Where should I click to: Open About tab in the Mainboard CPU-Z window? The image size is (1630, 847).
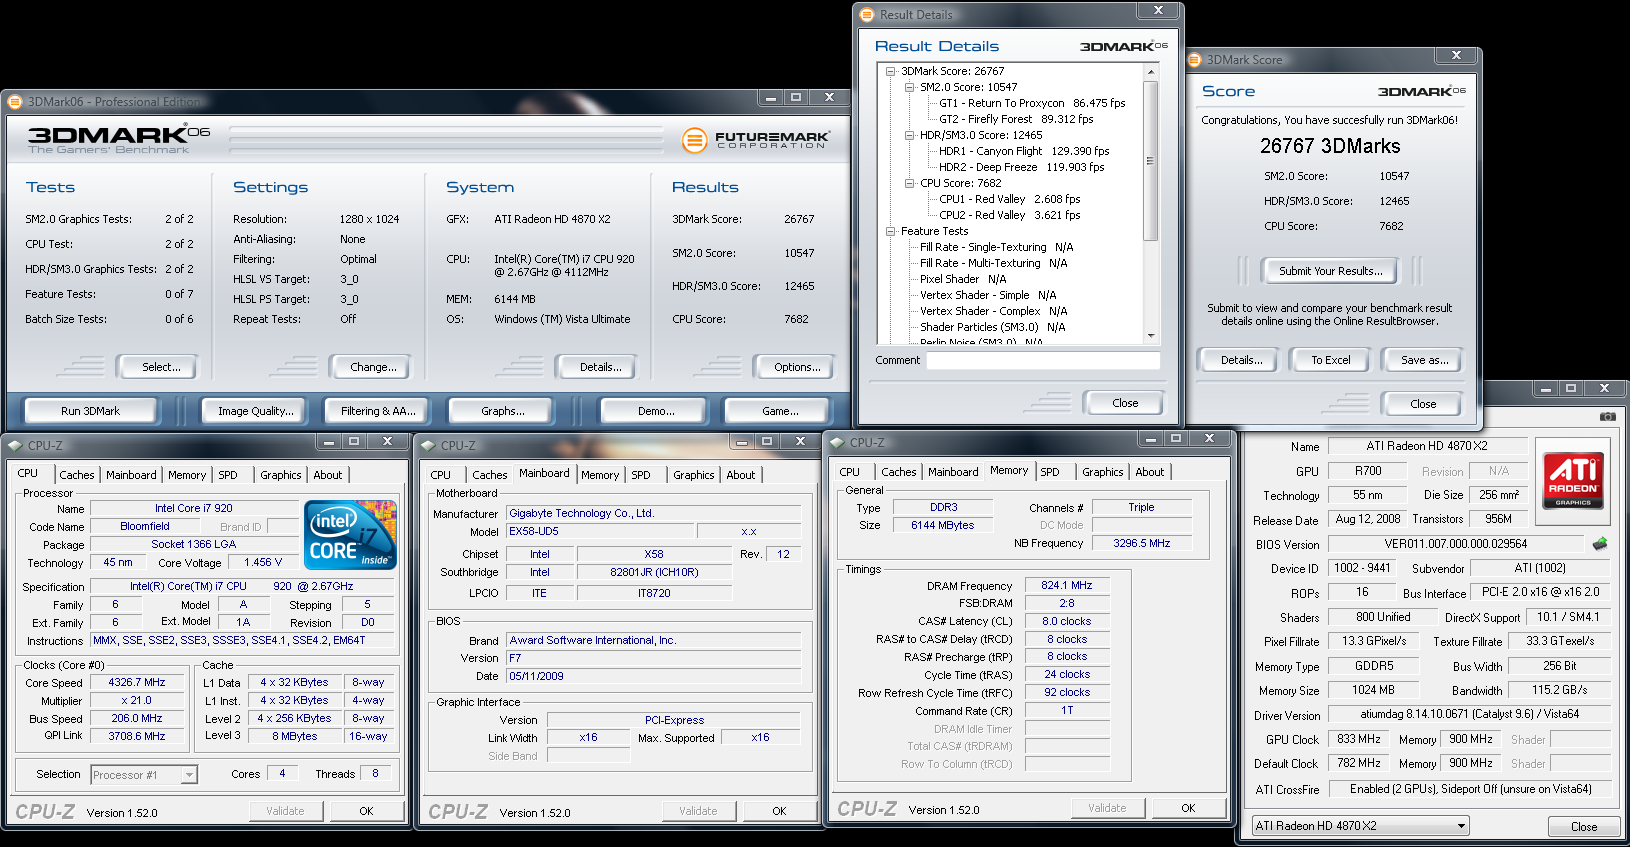pyautogui.click(x=741, y=475)
